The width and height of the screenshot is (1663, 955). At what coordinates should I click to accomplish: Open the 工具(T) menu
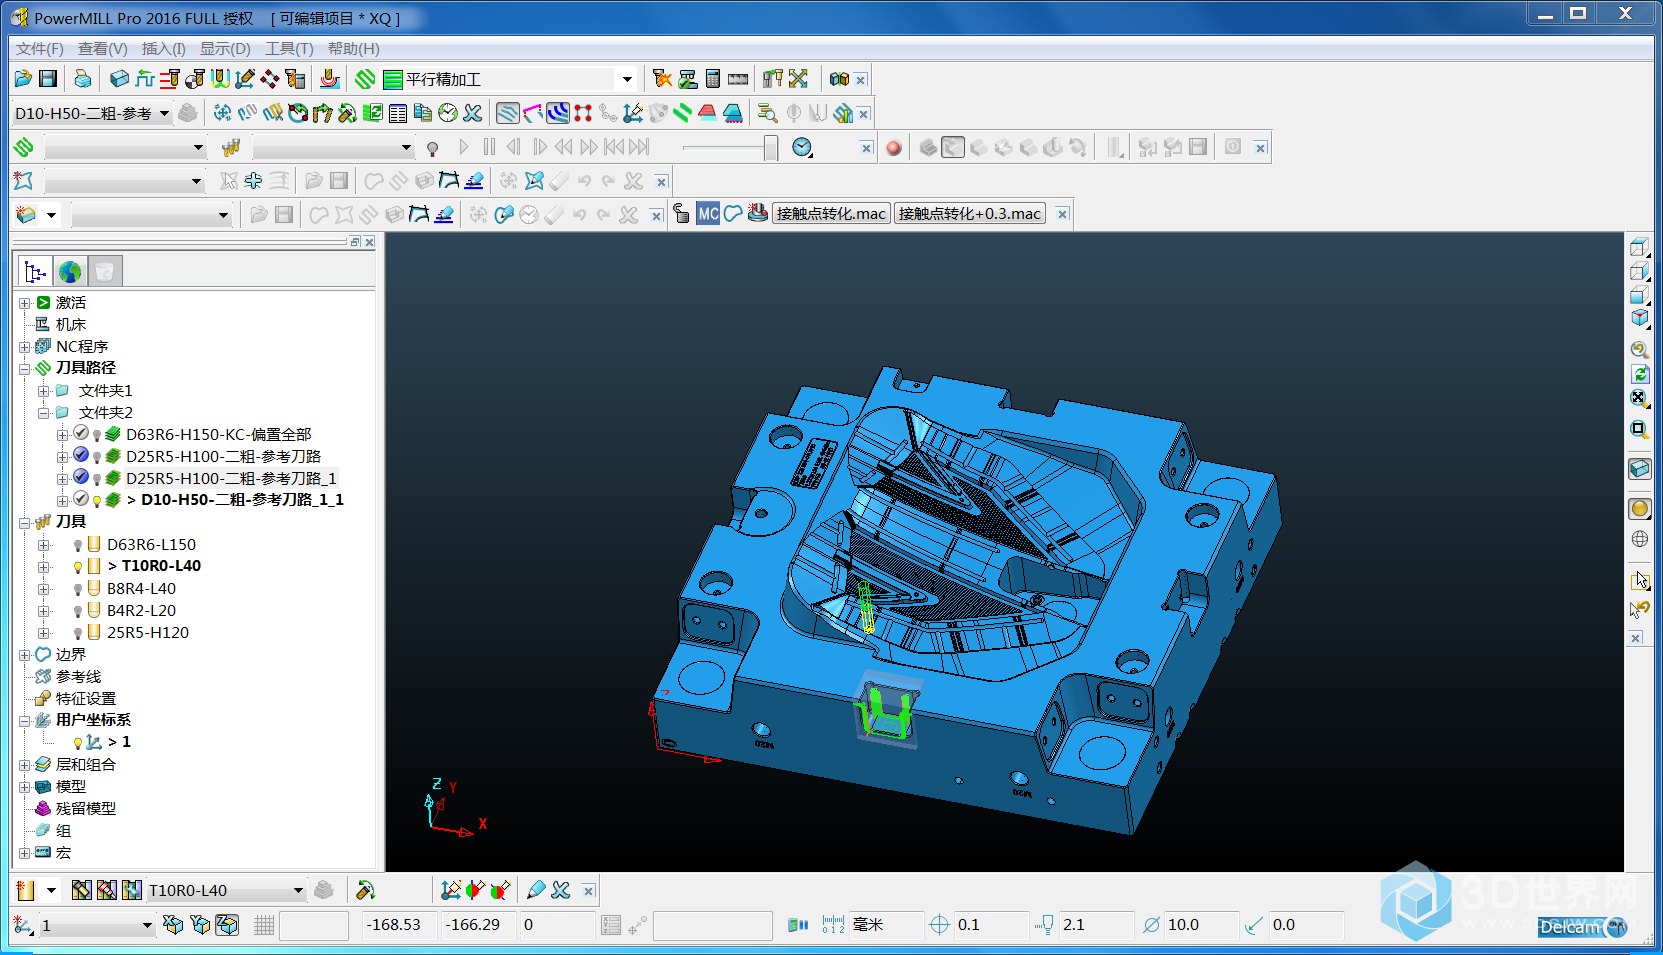coord(289,48)
